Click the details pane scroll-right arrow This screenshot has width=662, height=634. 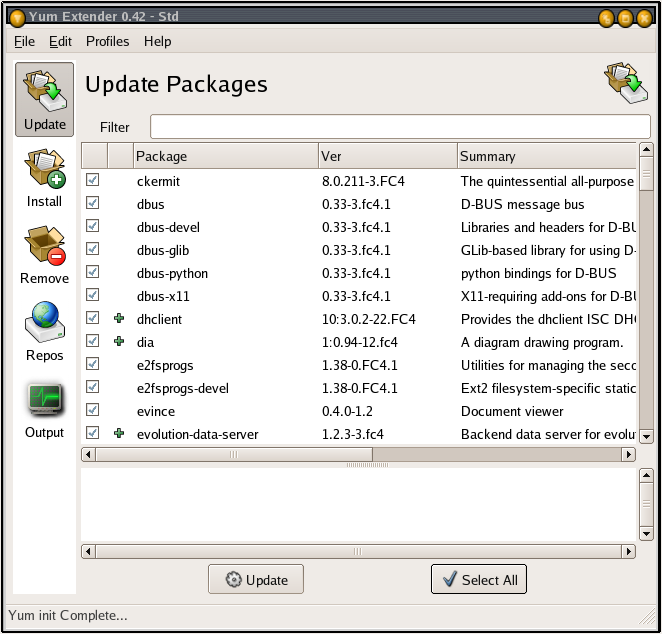point(629,552)
